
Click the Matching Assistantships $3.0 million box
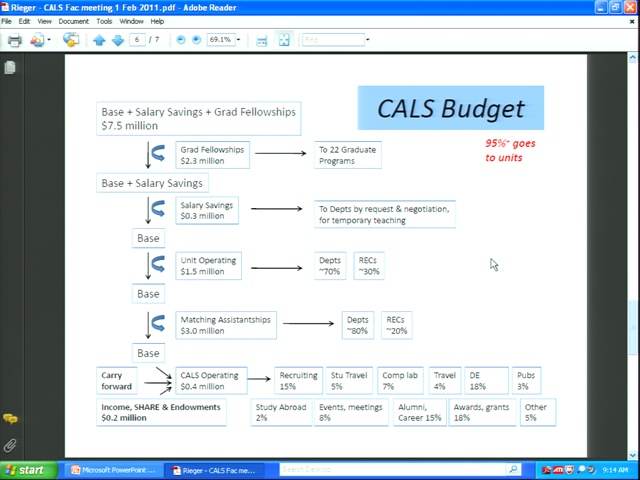coord(226,325)
